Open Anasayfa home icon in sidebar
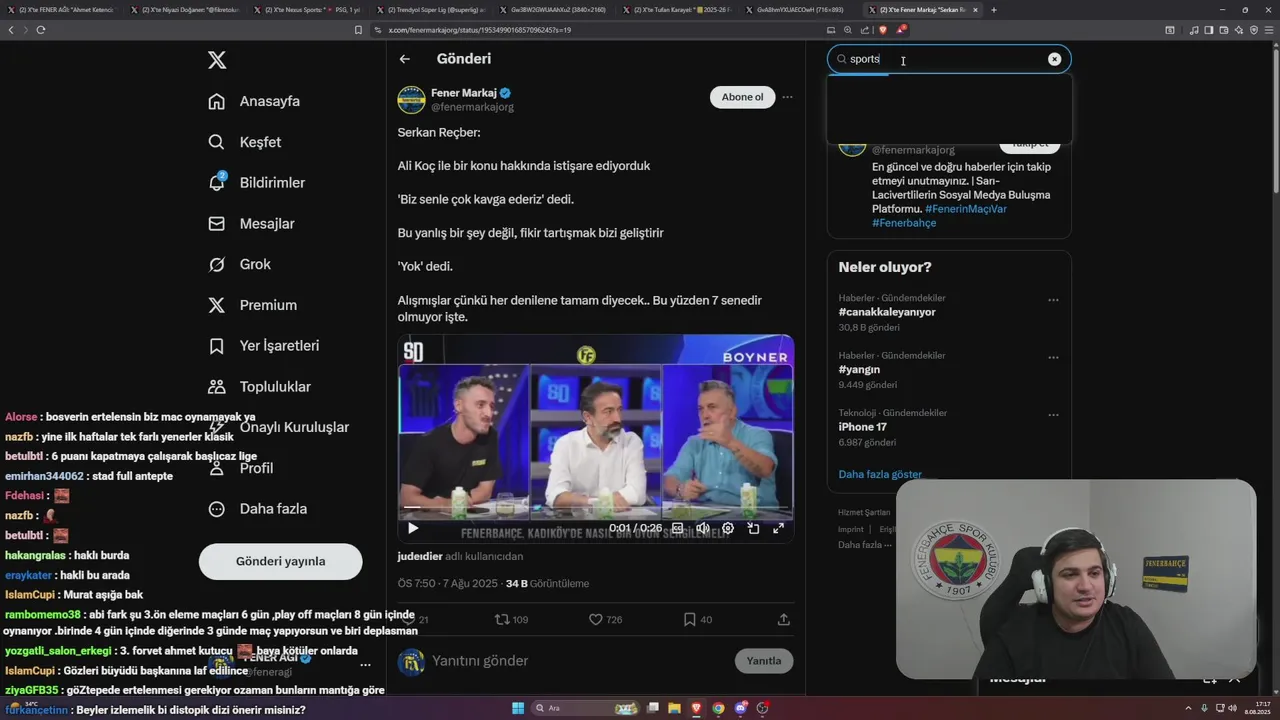Viewport: 1280px width, 720px height. [x=216, y=101]
